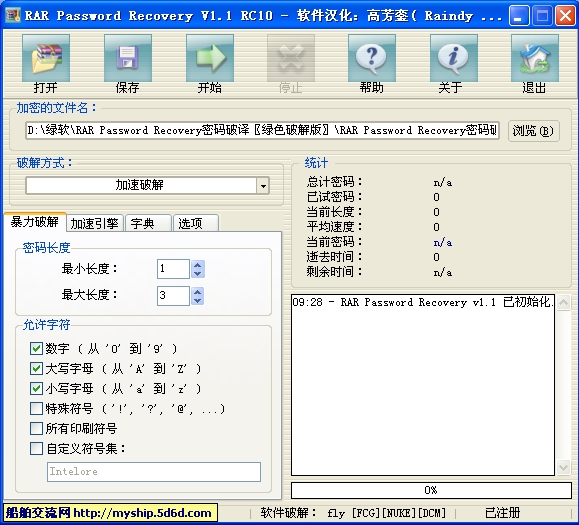This screenshot has height=525, width=579.
Task: Minimize the RAR Password Recovery window
Action: 518,16
